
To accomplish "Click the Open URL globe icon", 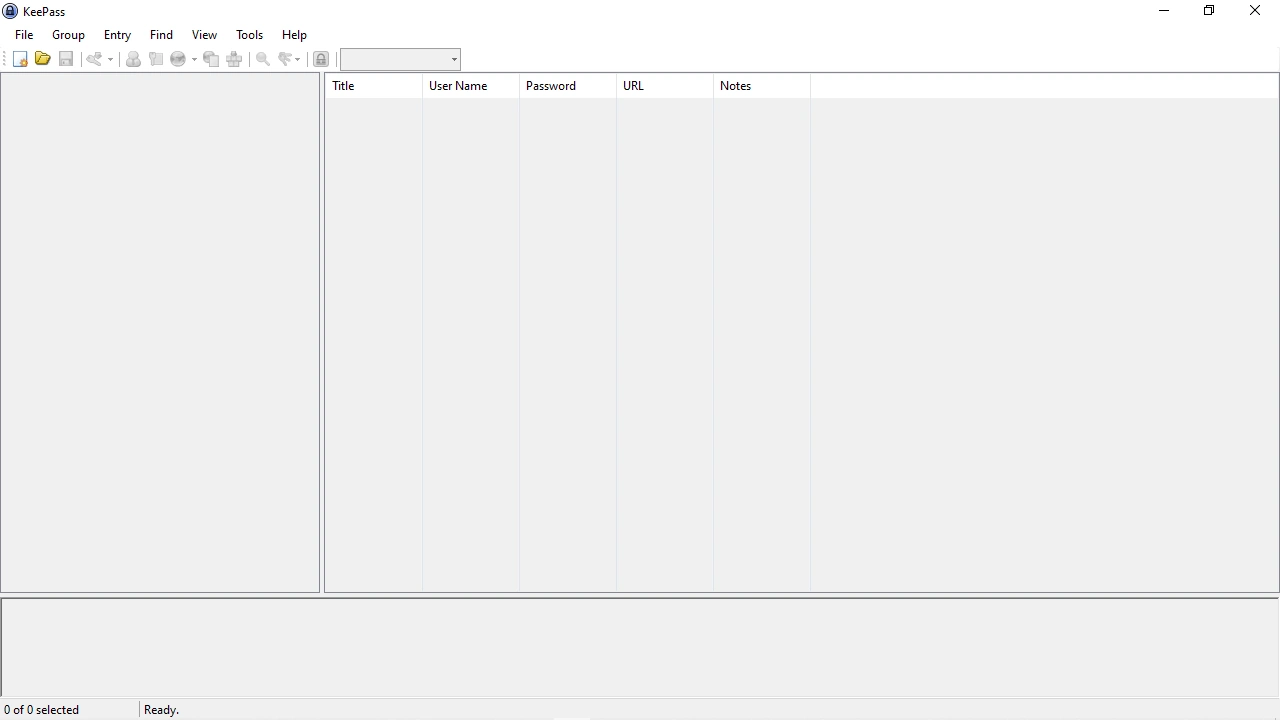I will tap(178, 59).
